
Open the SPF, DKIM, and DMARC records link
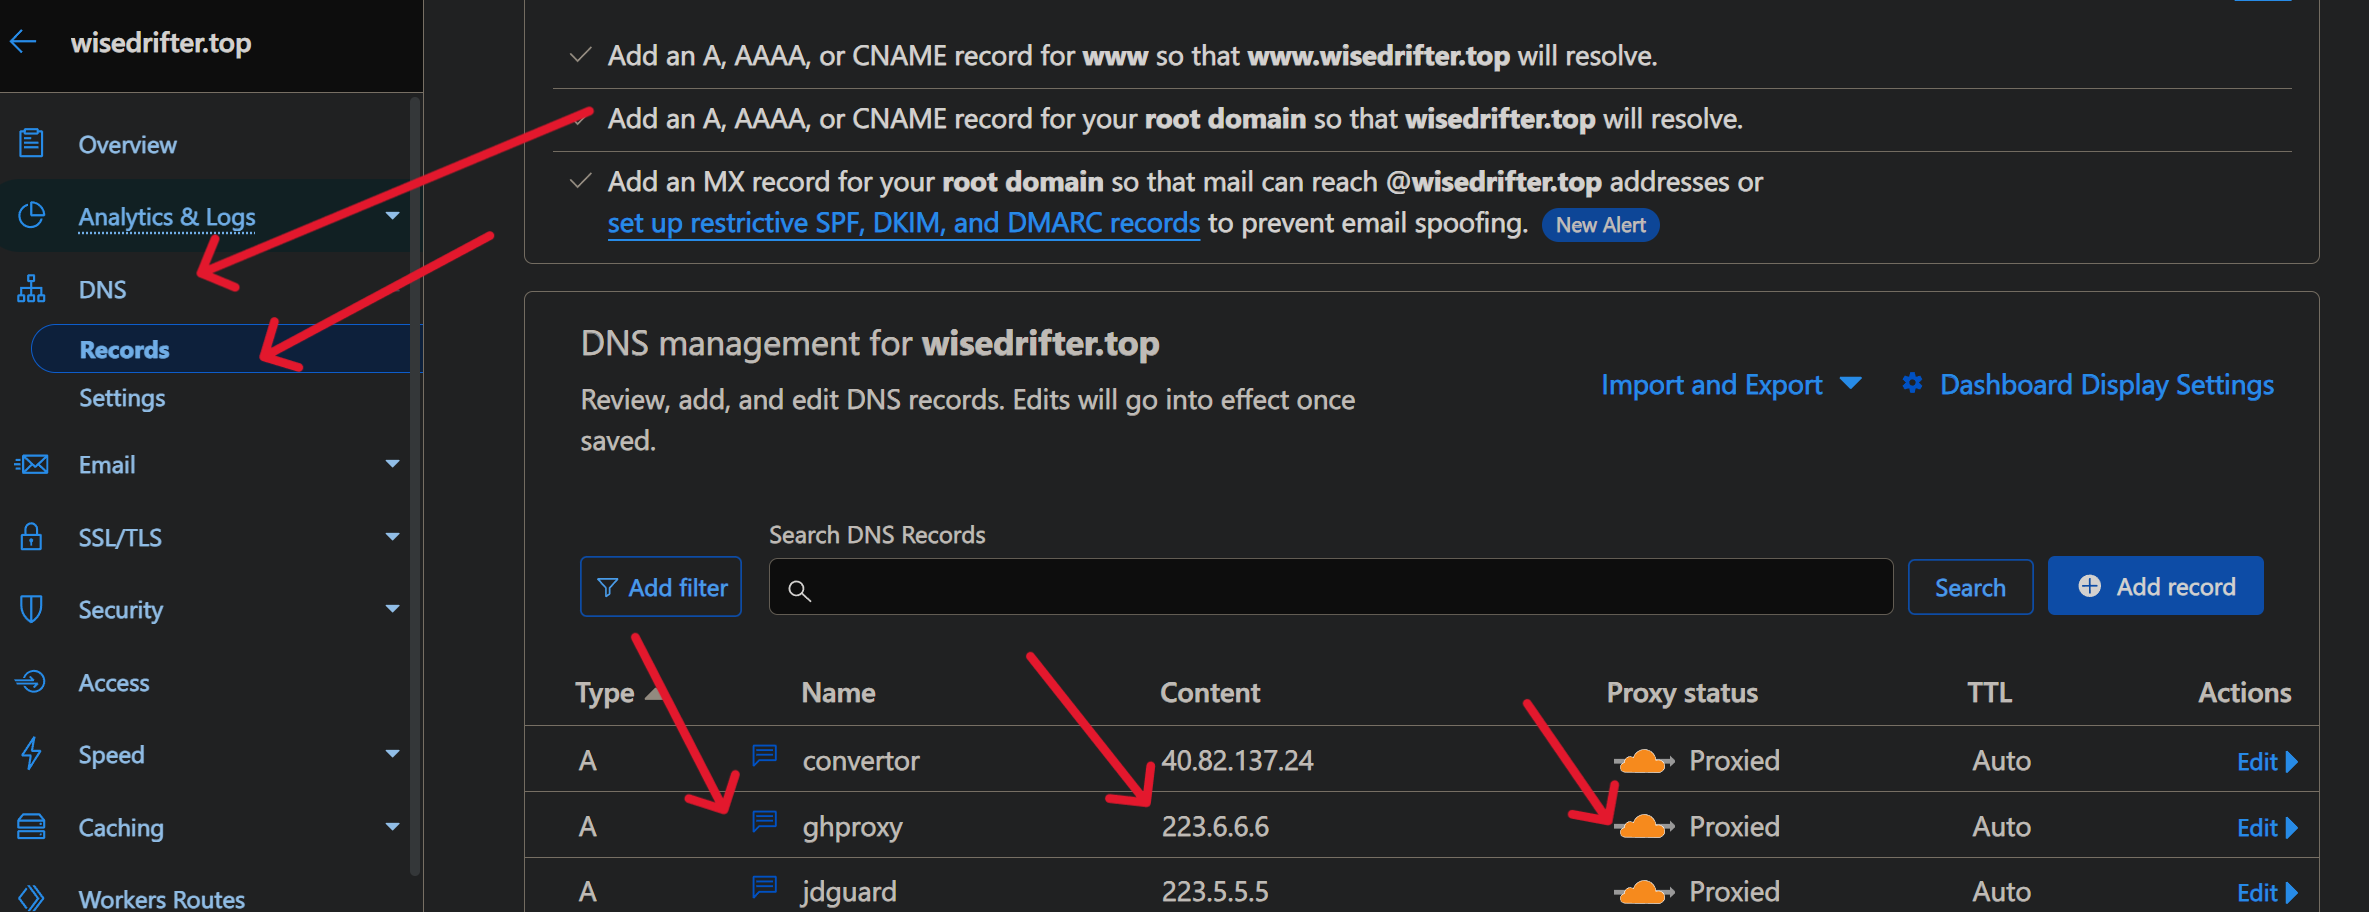pyautogui.click(x=904, y=223)
